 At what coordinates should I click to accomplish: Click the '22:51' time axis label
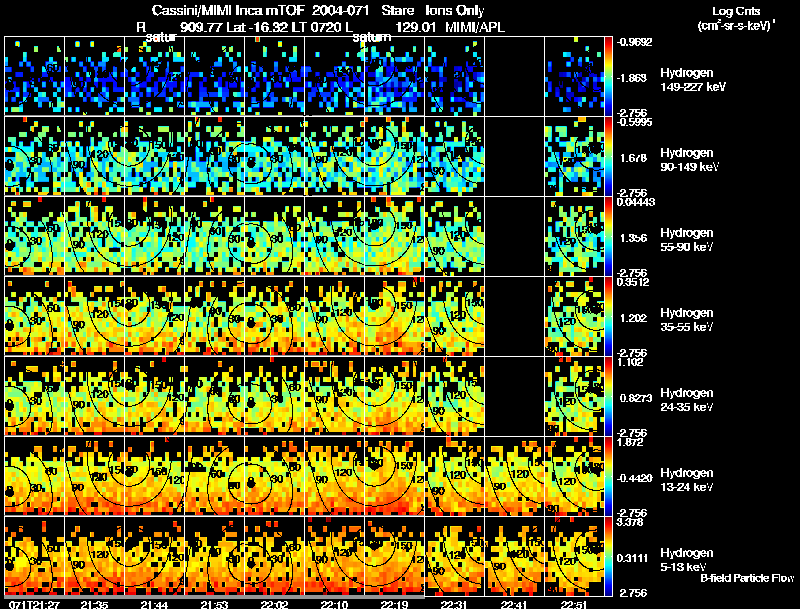click(x=574, y=604)
